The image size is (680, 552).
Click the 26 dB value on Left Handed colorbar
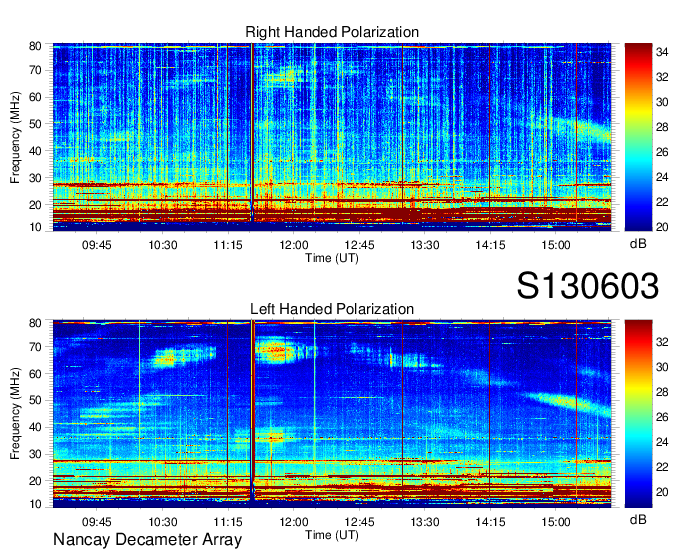(662, 417)
